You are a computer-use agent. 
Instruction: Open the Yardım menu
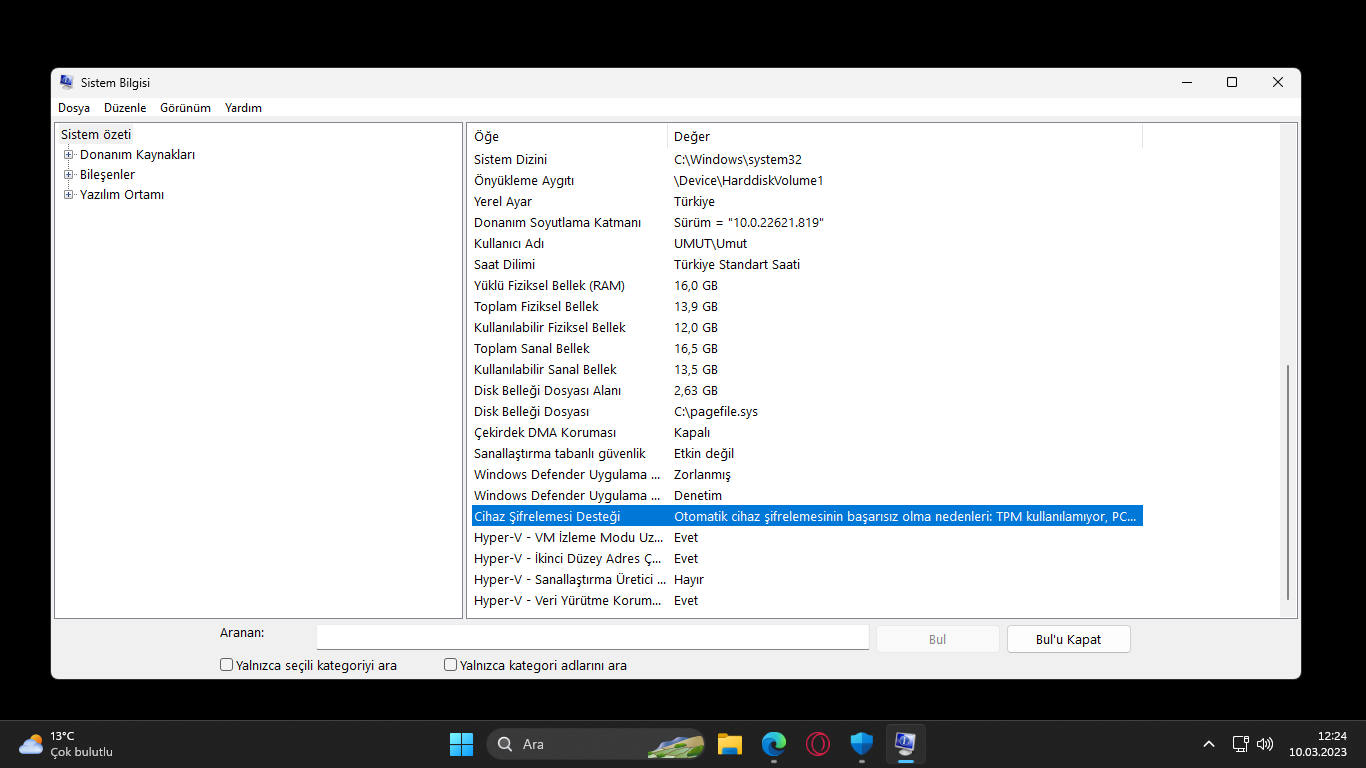click(243, 108)
